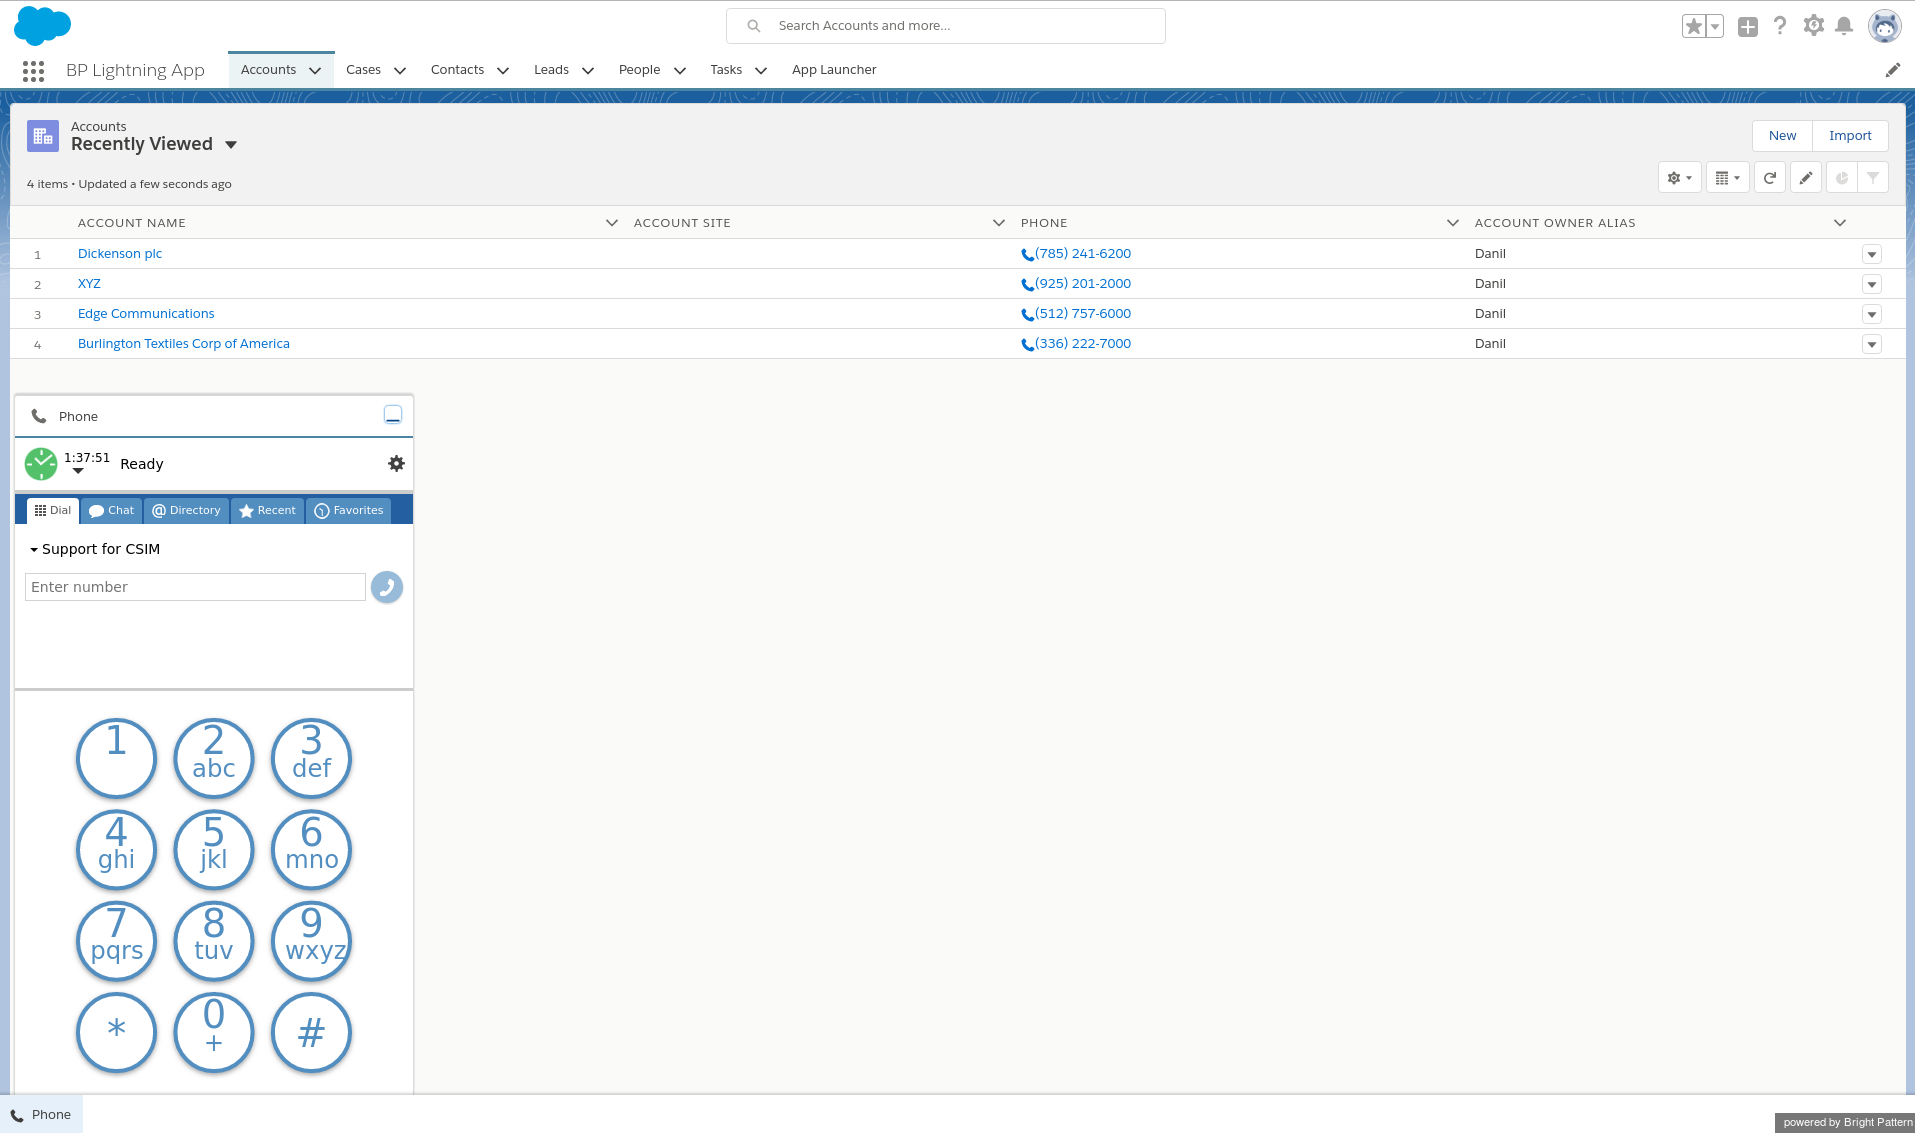Refresh the accounts list view
This screenshot has width=1915, height=1133.
click(x=1769, y=178)
